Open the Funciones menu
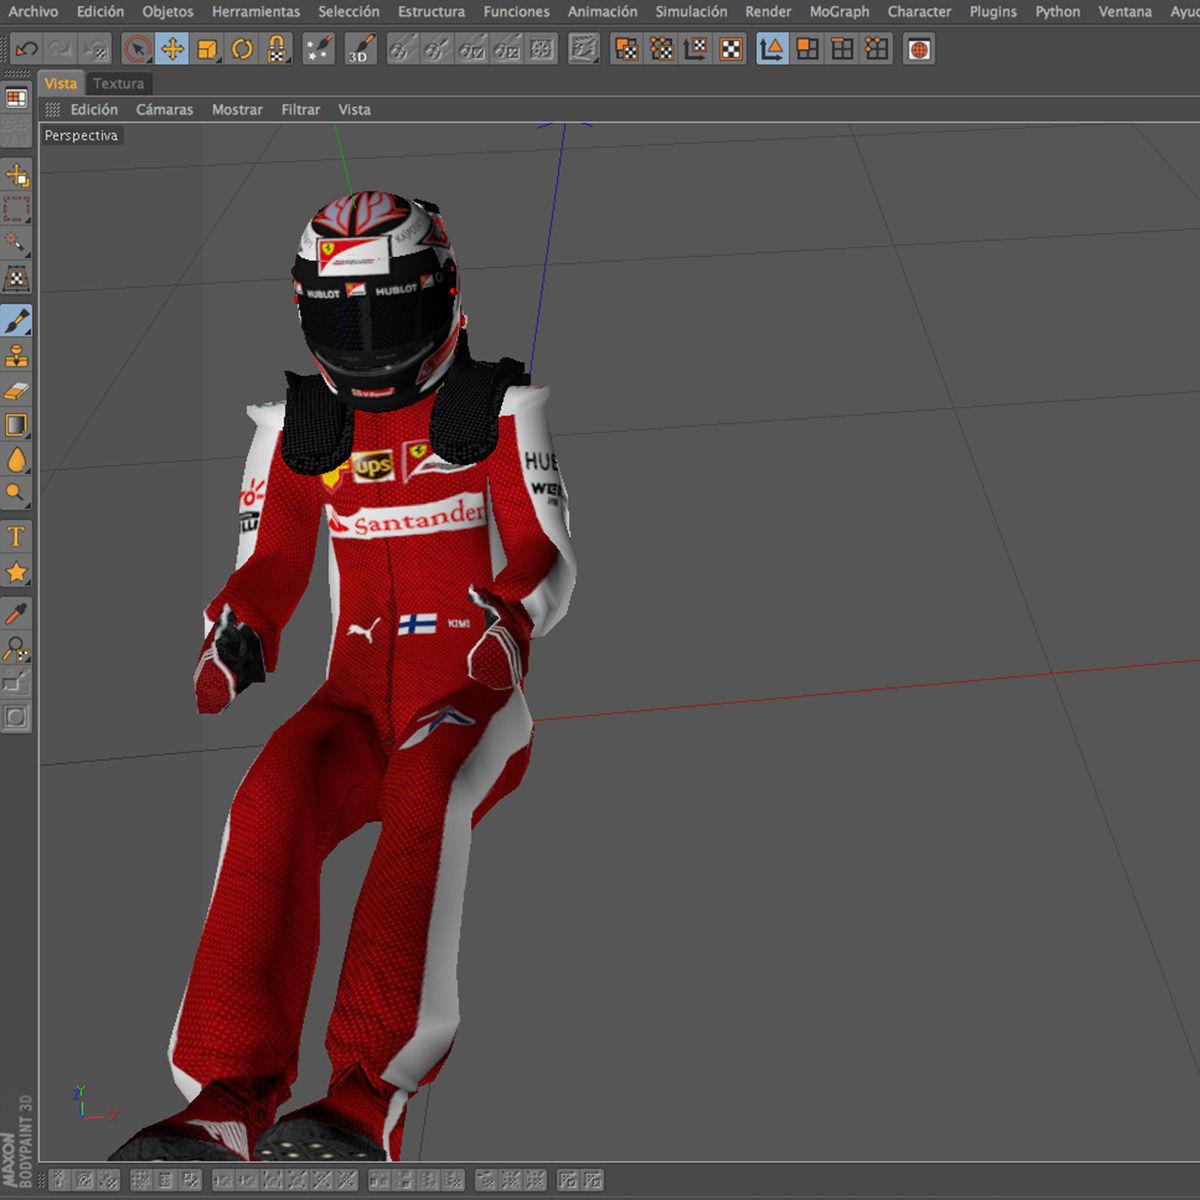The width and height of the screenshot is (1200, 1200). click(x=516, y=12)
